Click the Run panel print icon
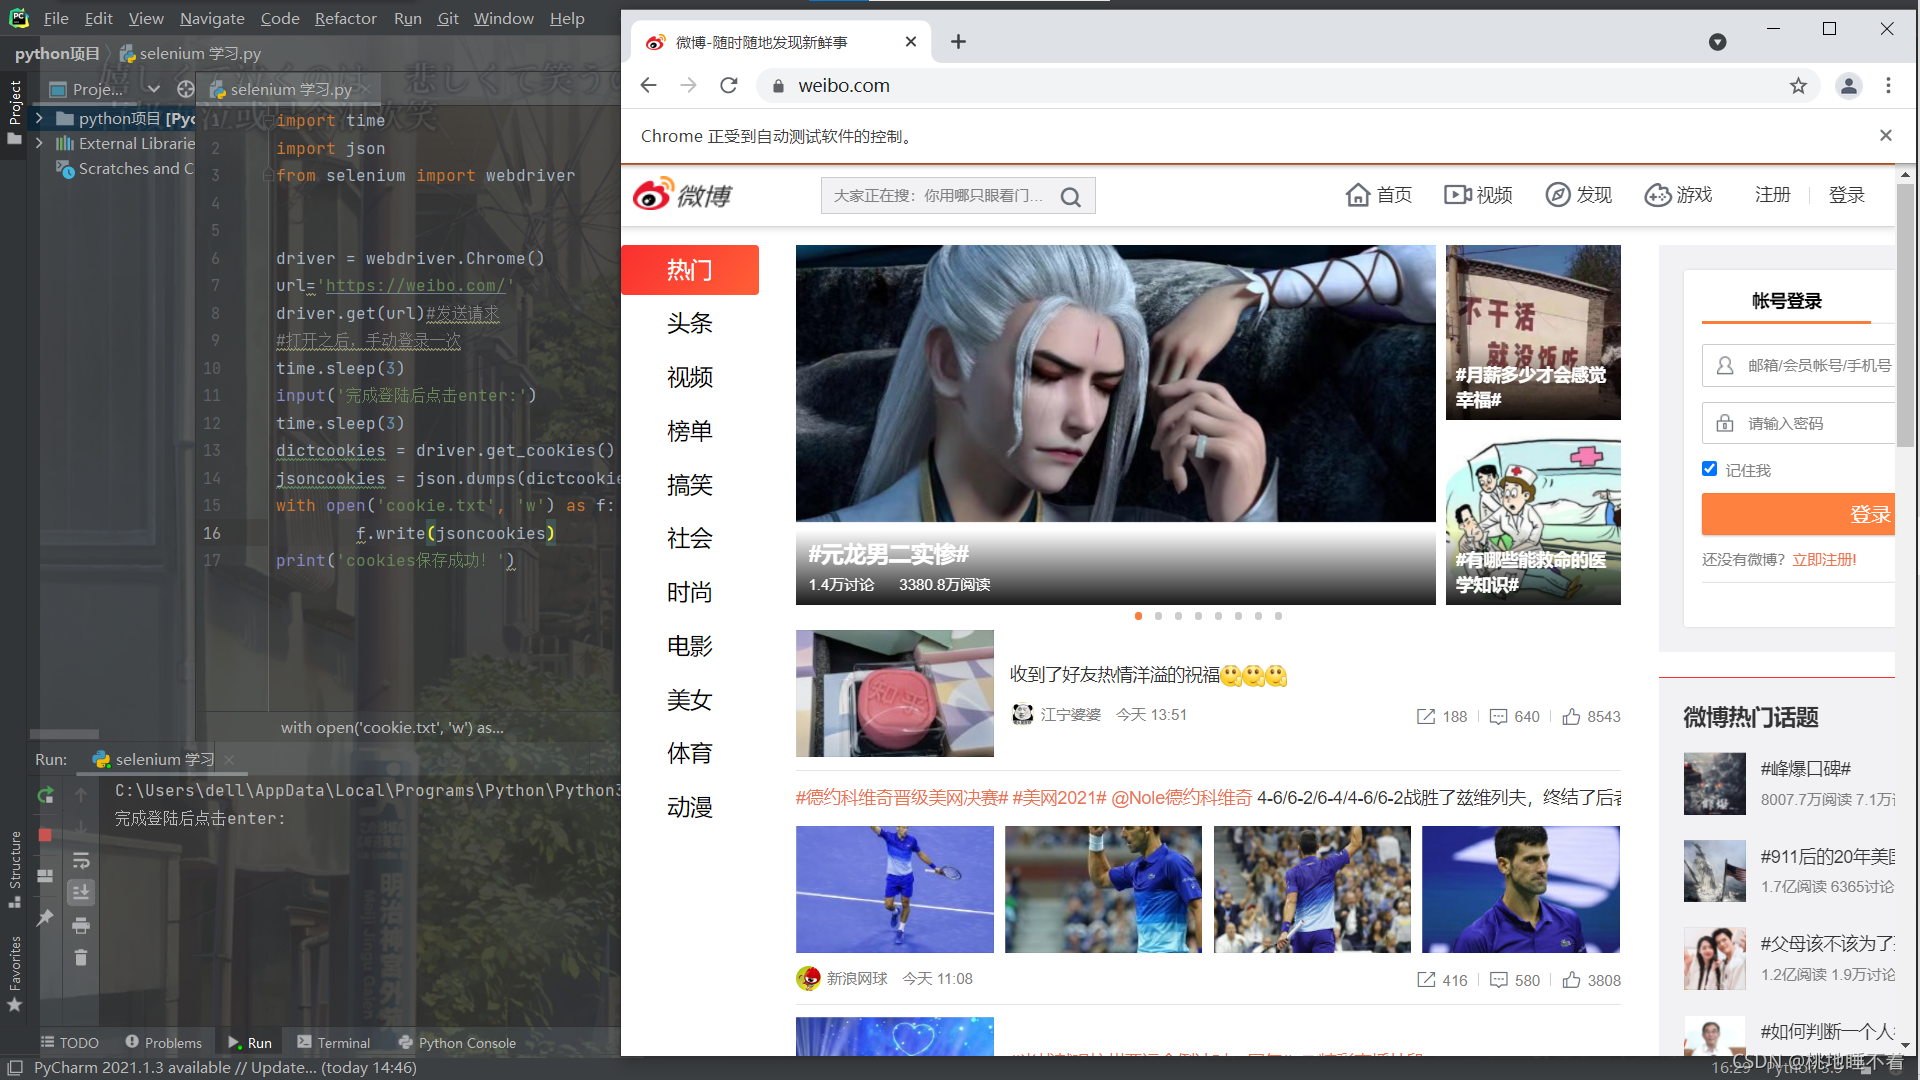Viewport: 1920px width, 1080px height. click(x=81, y=925)
